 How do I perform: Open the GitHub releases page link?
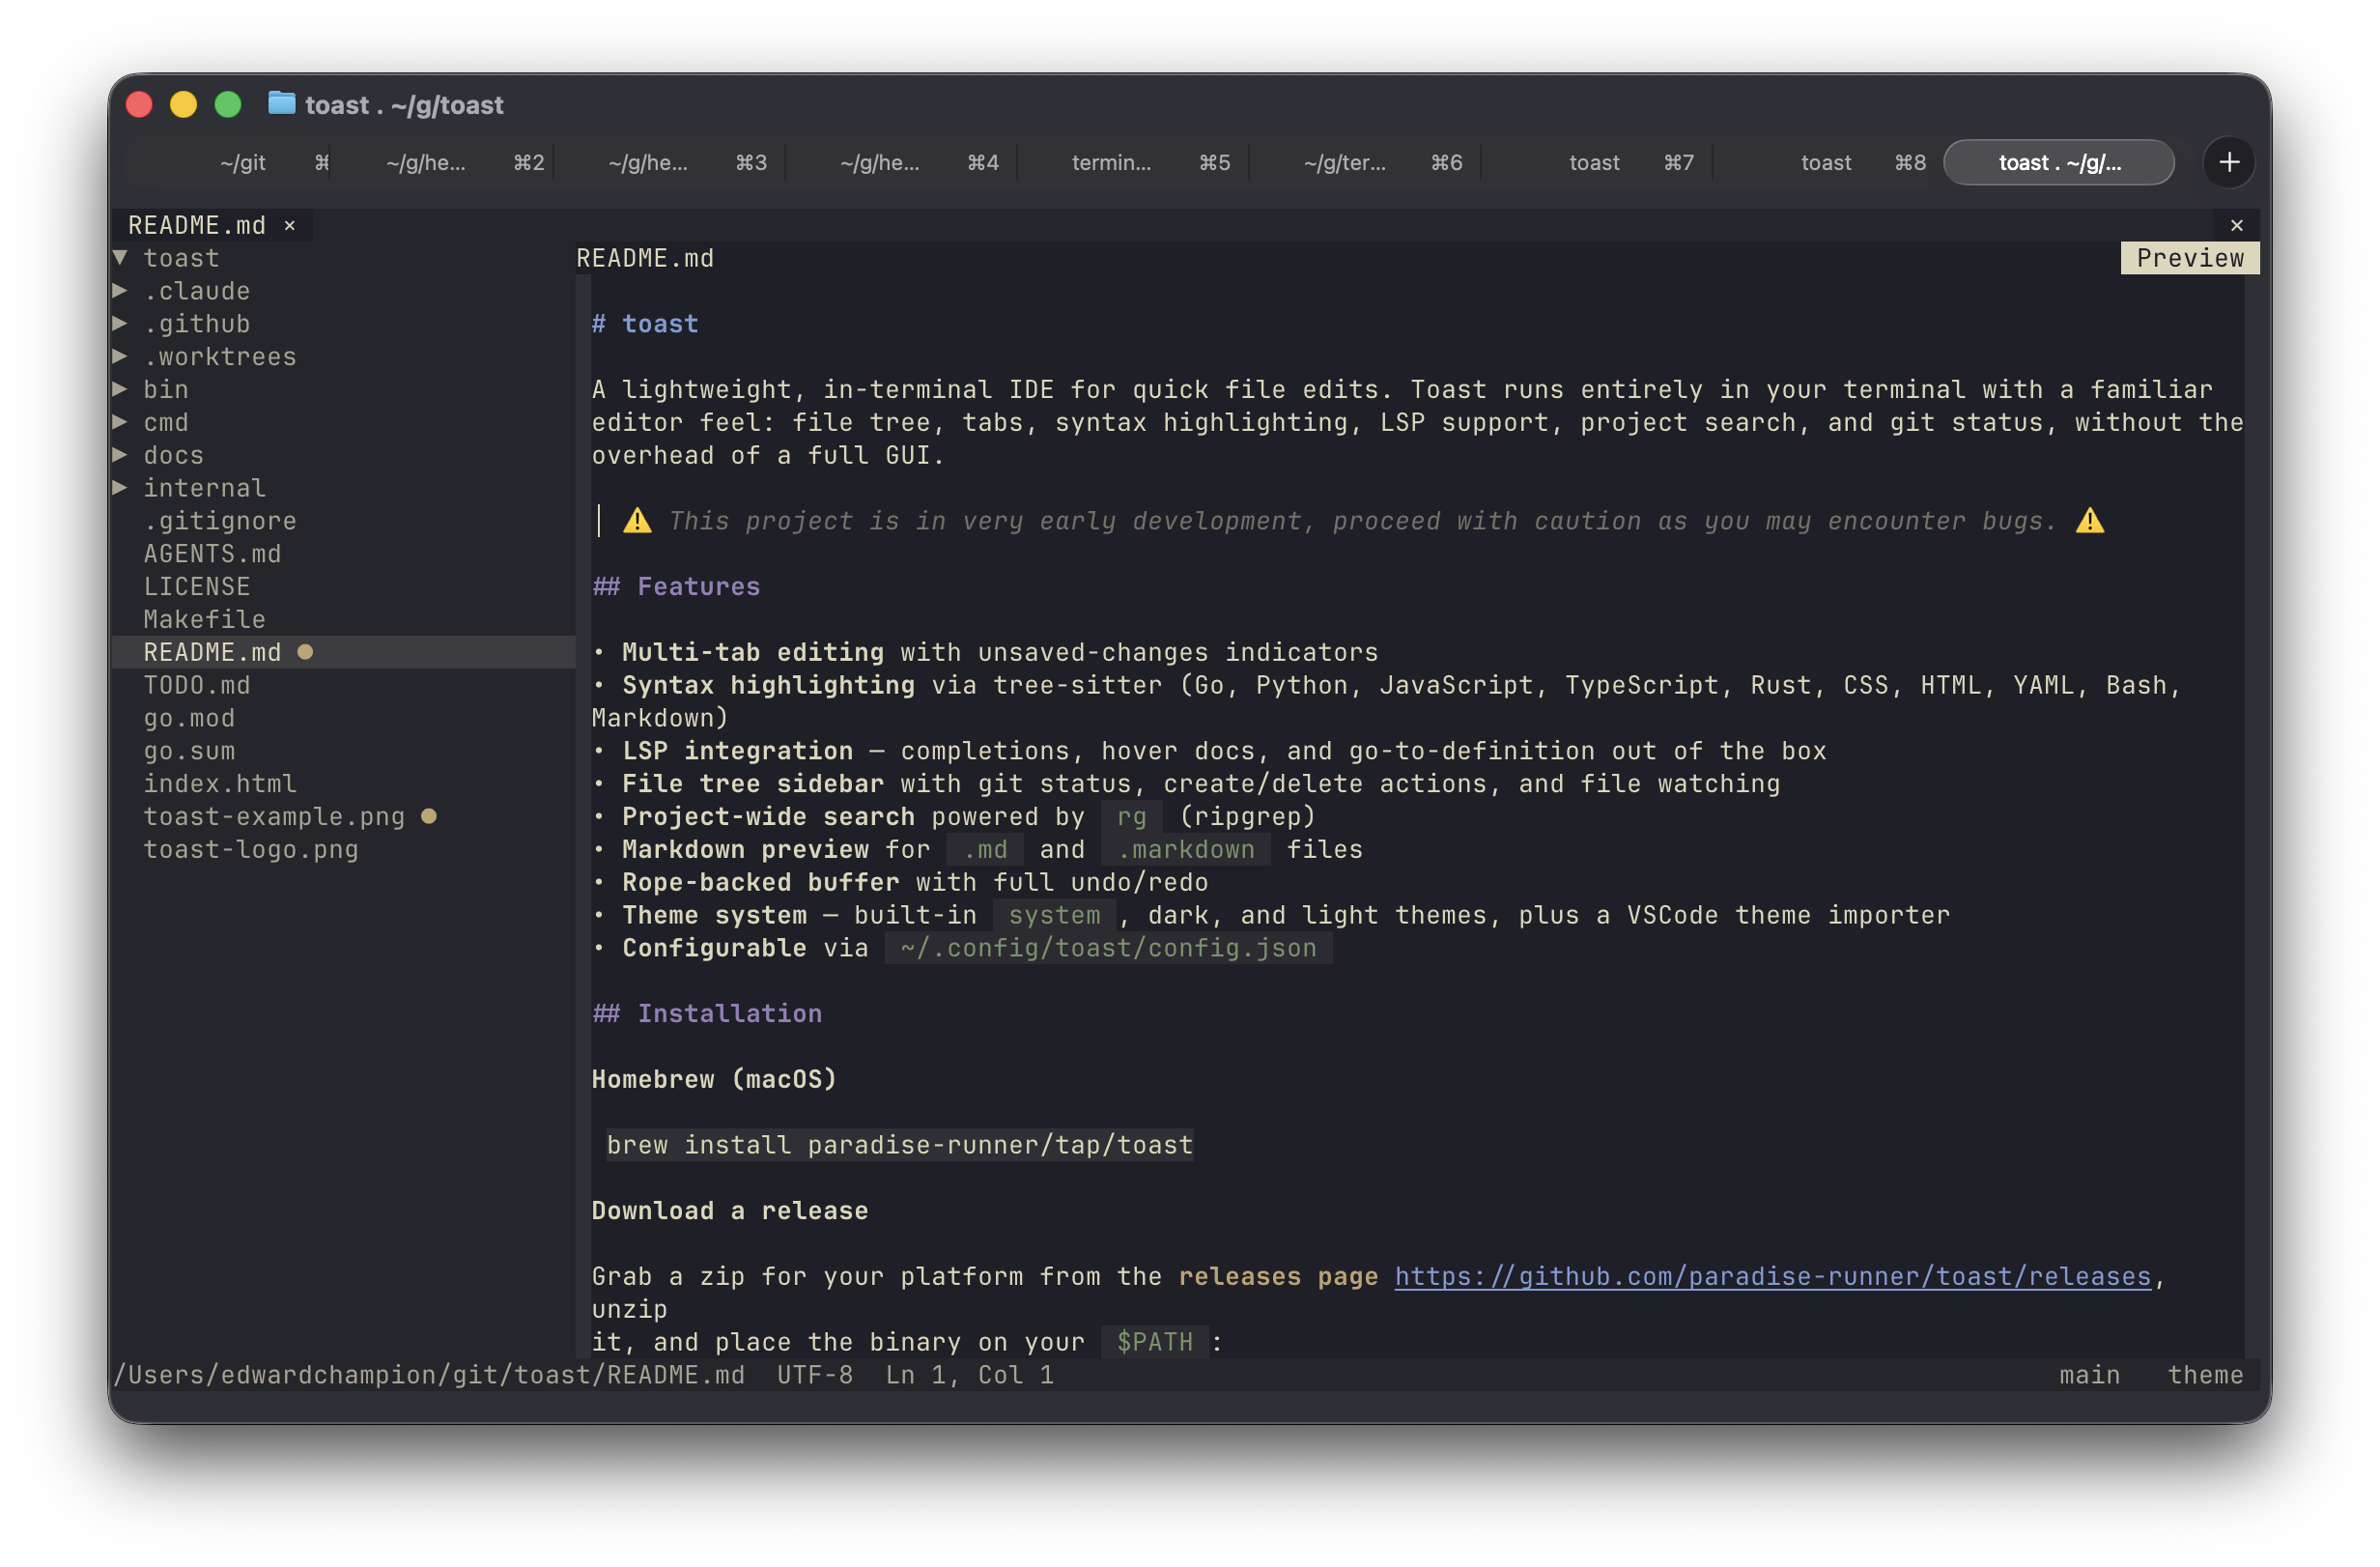pos(1772,1277)
